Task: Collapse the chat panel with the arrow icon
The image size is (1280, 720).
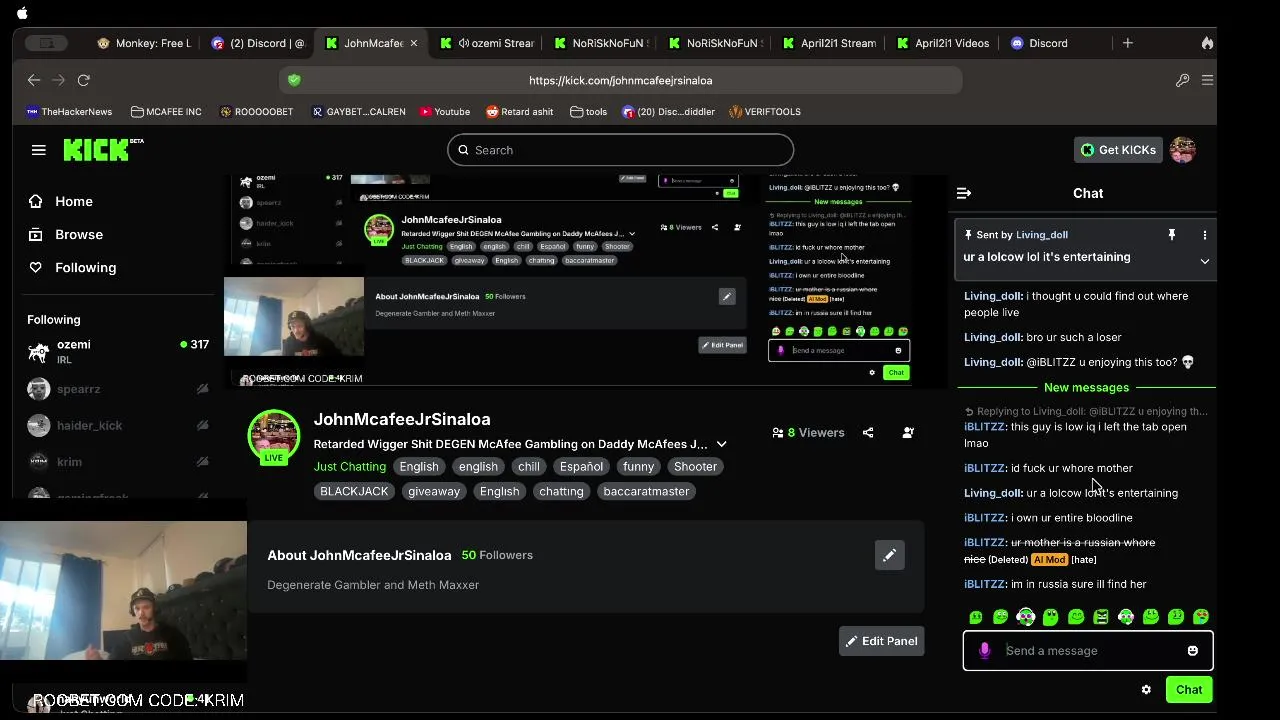Action: [964, 193]
